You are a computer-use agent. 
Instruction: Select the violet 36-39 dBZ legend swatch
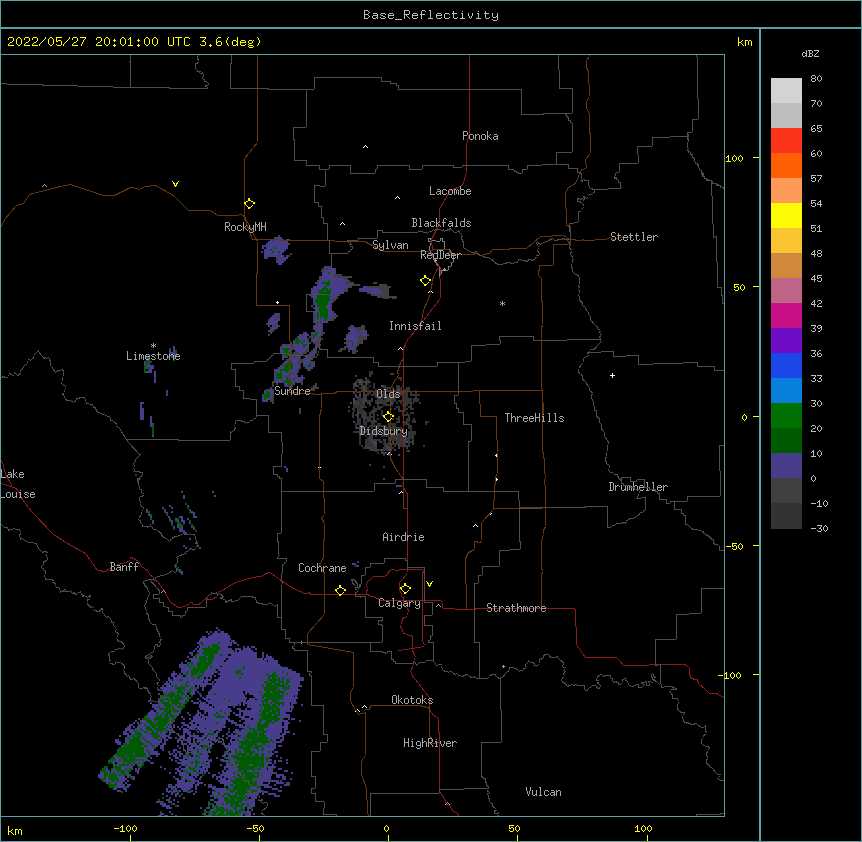tap(786, 341)
